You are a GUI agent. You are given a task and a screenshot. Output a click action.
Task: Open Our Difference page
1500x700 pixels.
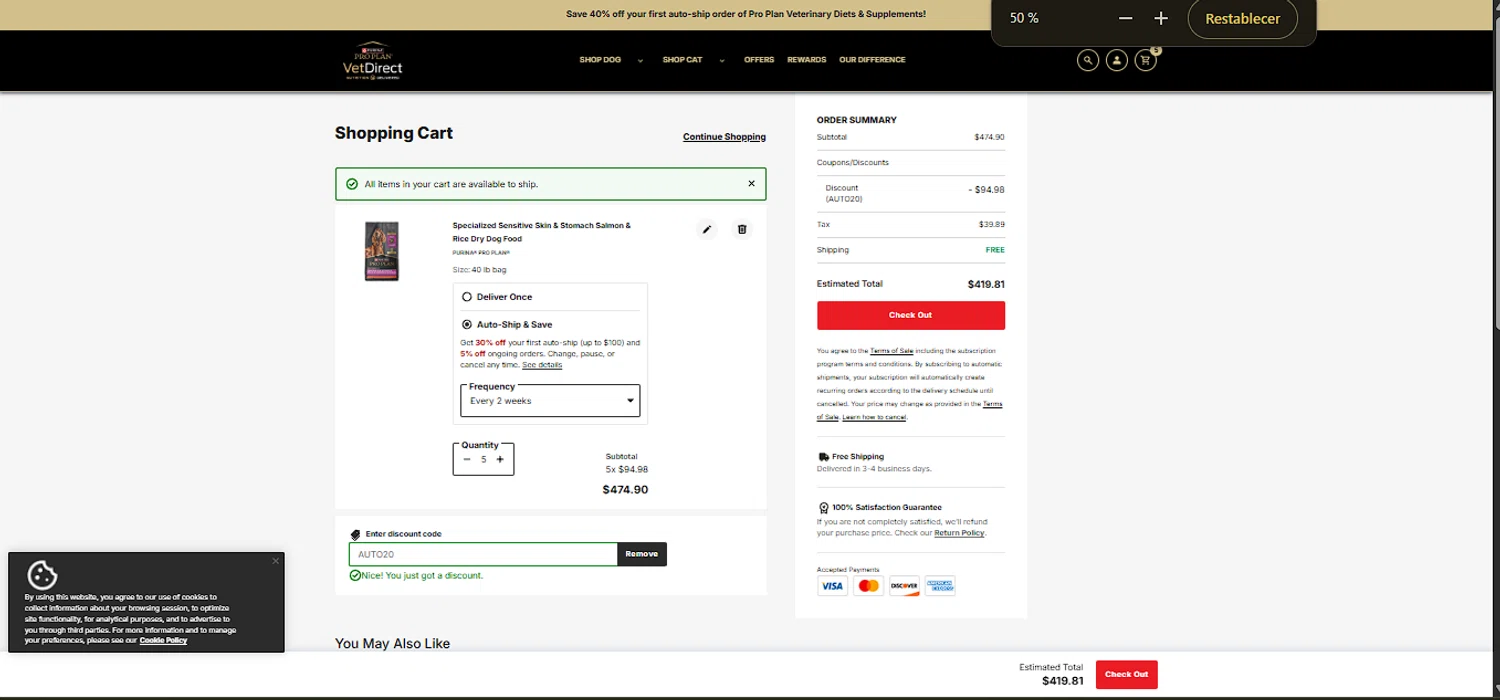872,60
